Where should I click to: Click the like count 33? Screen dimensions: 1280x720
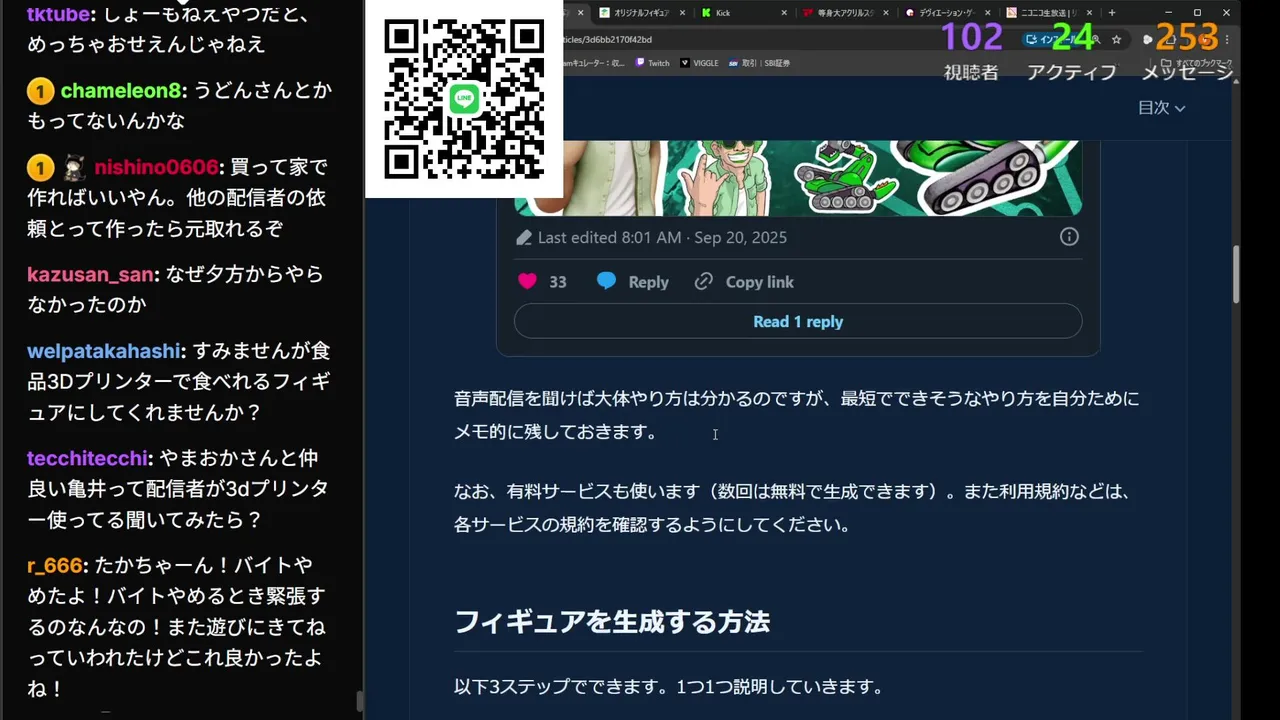(x=558, y=282)
